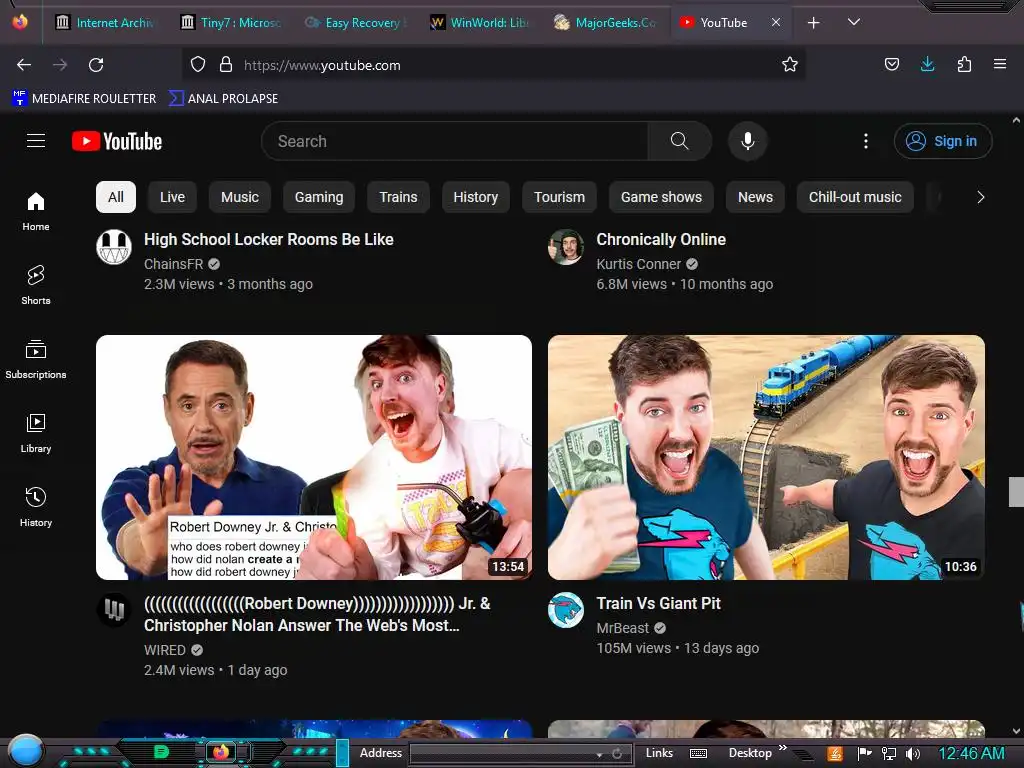The width and height of the screenshot is (1024, 768).
Task: Open the MEDIAFIRE ROULETTER bookmark
Action: tap(84, 99)
